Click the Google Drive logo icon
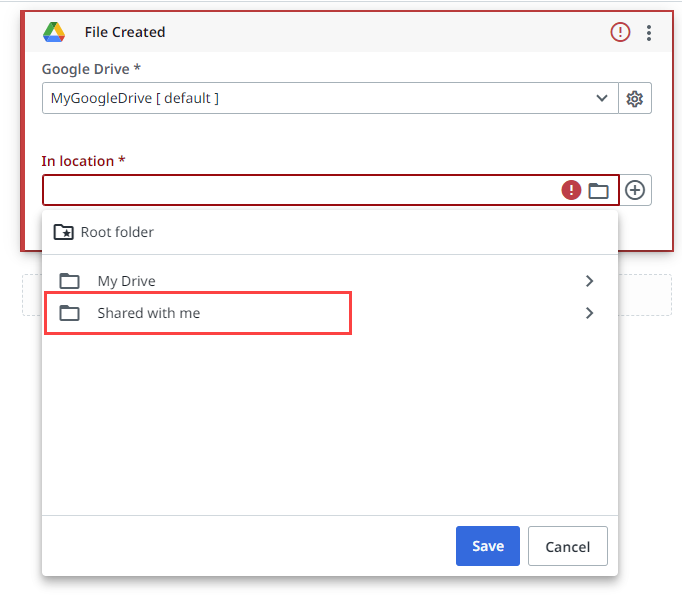This screenshot has height=612, width=682. [54, 32]
